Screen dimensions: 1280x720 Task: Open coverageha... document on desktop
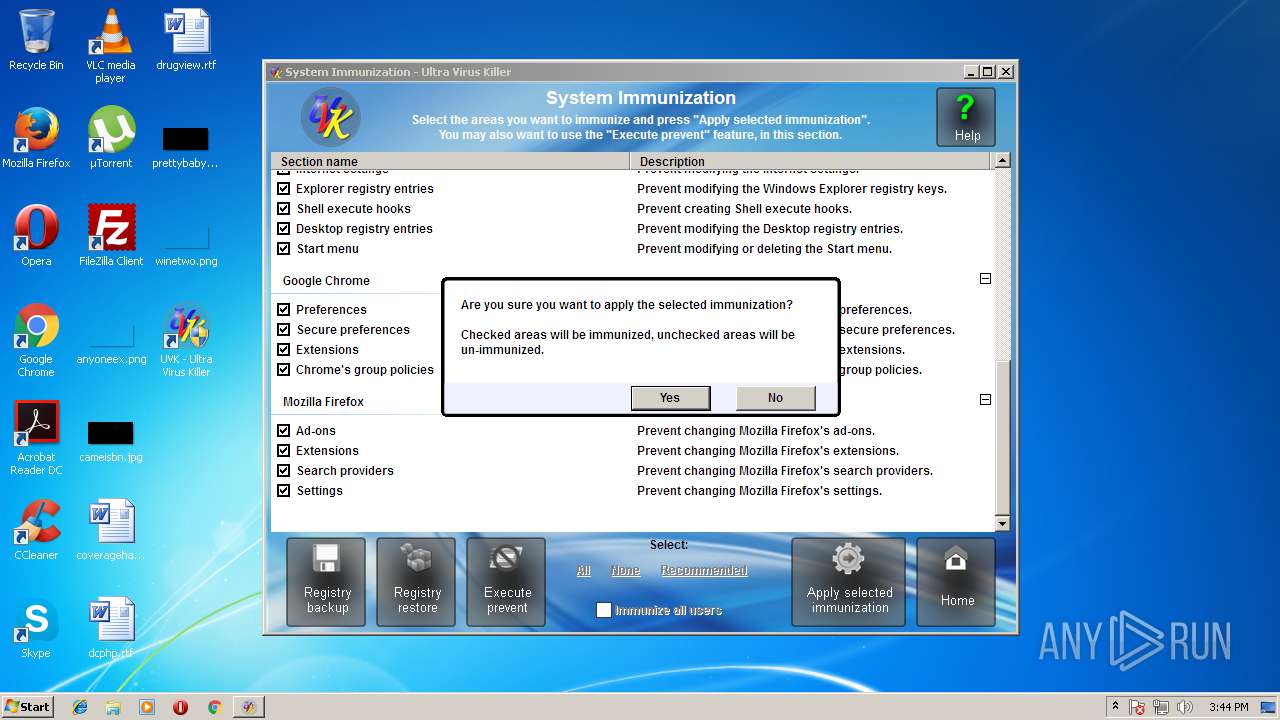pos(111,530)
